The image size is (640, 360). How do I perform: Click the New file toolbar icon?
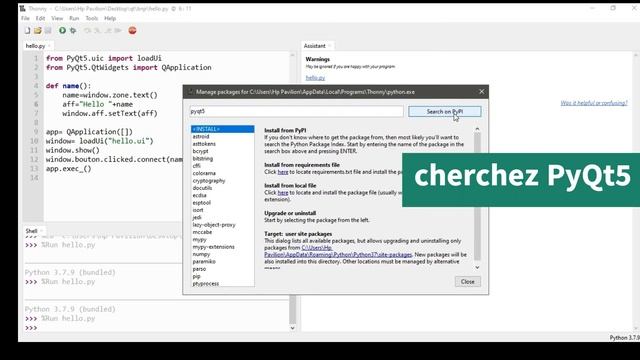pos(27,31)
